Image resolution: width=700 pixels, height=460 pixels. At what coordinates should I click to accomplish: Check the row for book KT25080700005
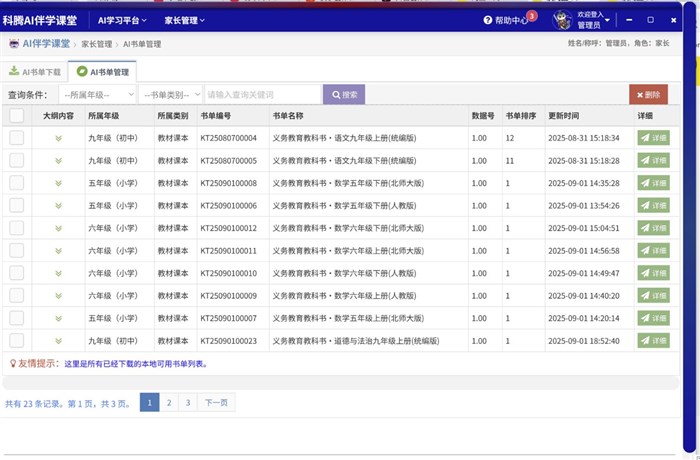tap(17, 160)
